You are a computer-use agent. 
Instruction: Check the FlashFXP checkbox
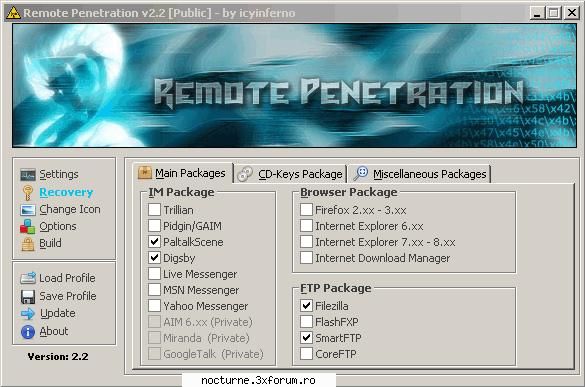tap(306, 322)
